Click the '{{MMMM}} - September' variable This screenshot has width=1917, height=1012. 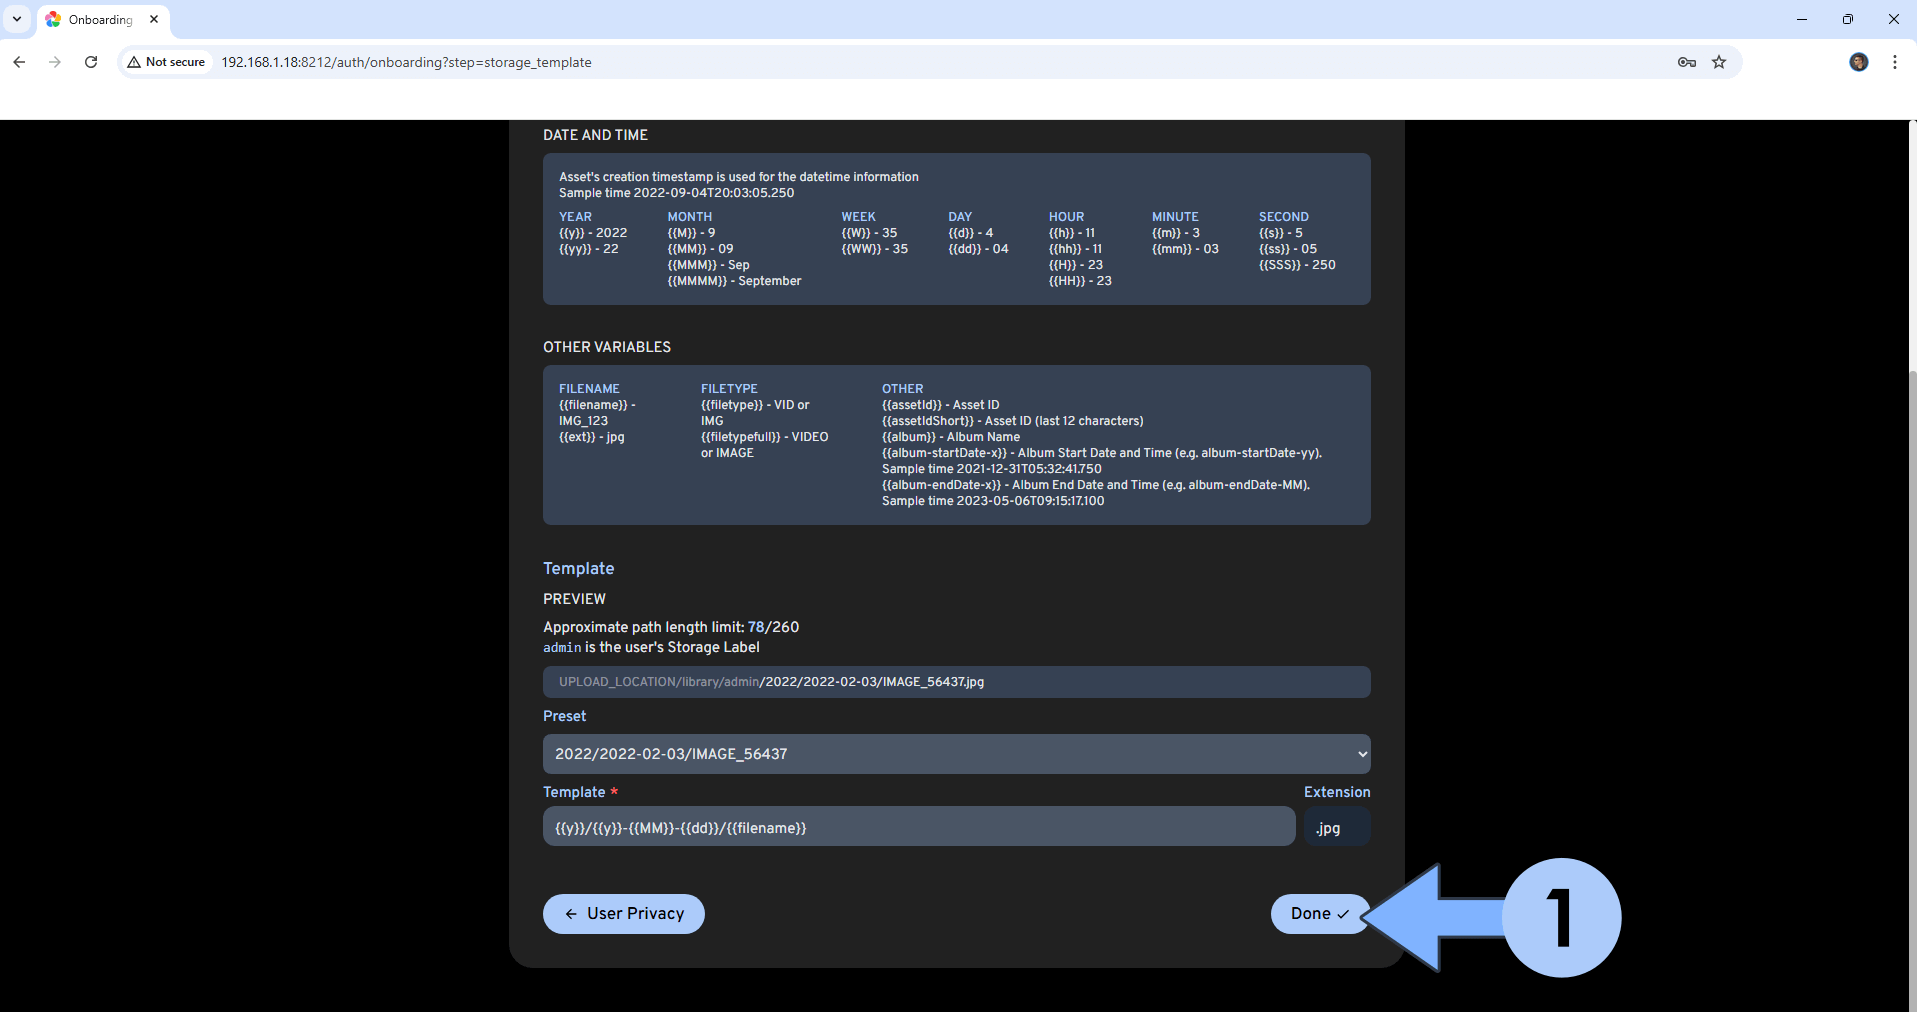coord(734,281)
